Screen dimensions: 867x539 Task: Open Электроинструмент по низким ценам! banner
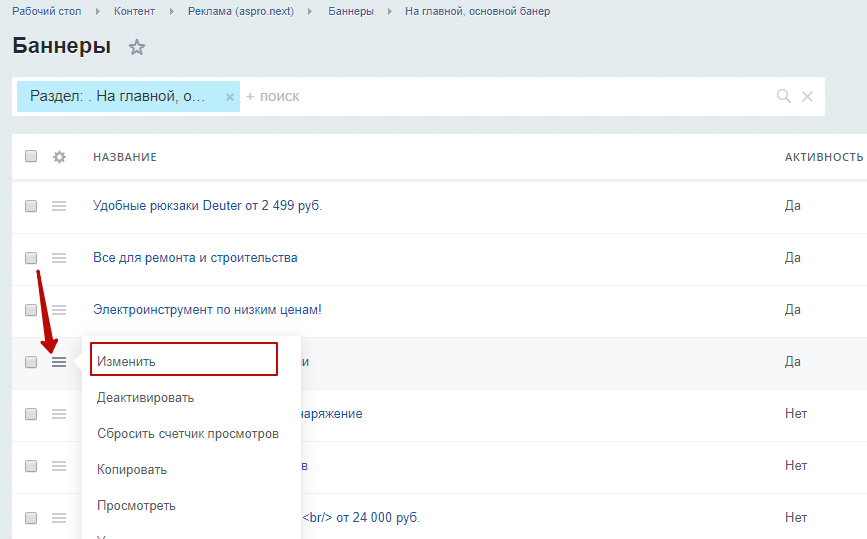pos(207,310)
